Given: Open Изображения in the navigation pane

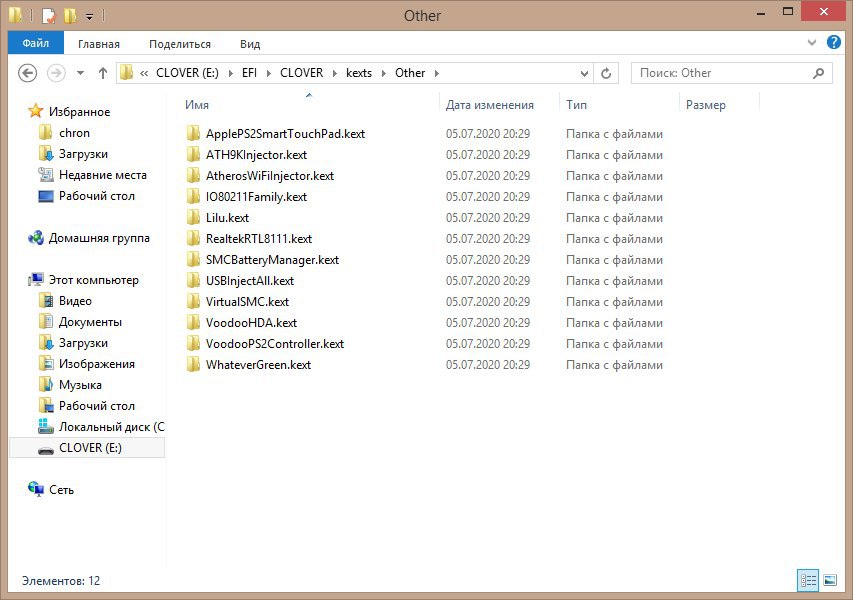Looking at the screenshot, I should 96,364.
